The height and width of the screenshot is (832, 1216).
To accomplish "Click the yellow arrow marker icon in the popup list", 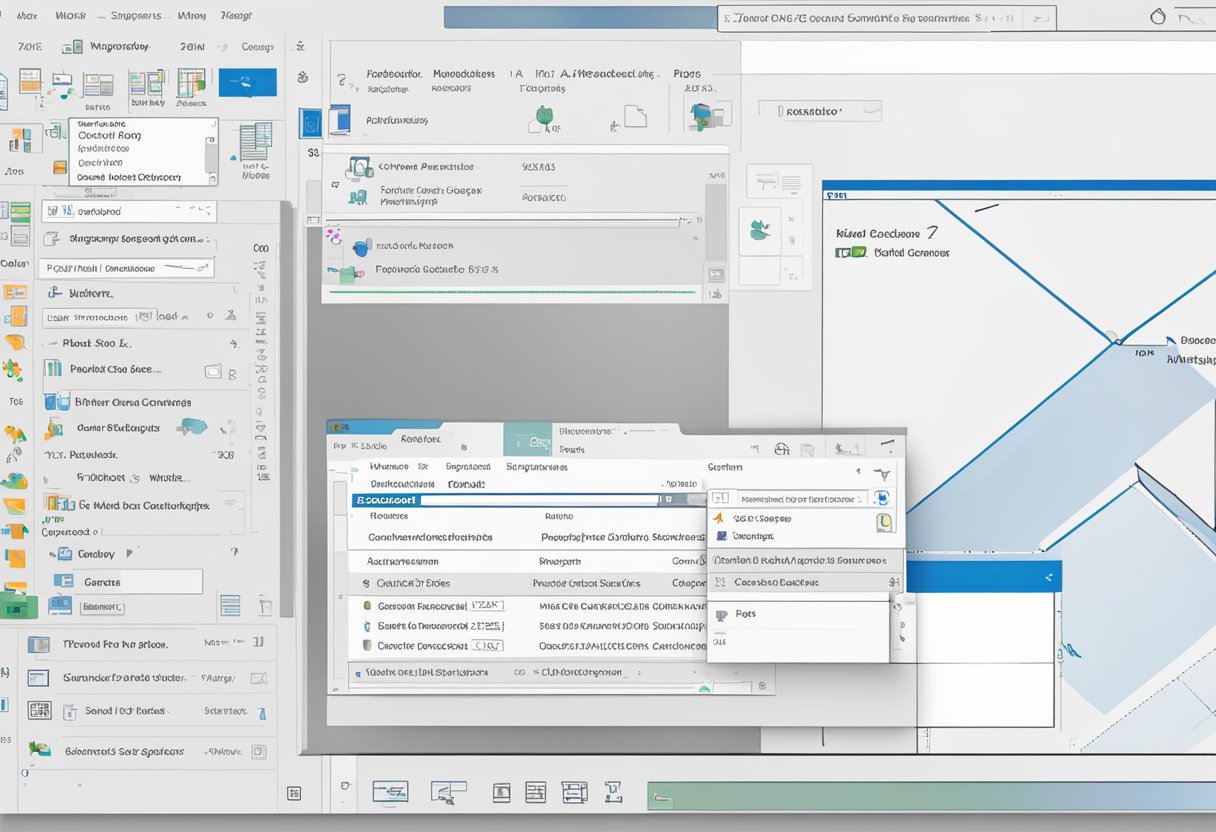I will click(719, 517).
